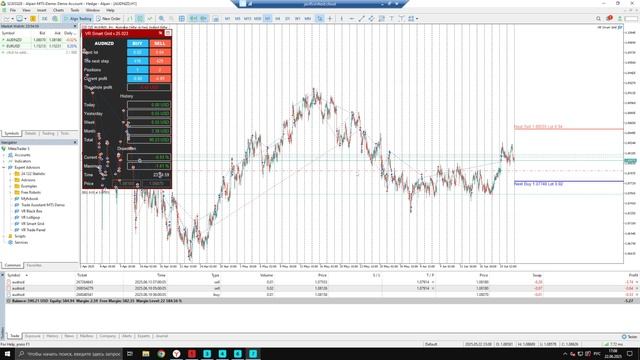The height and width of the screenshot is (360, 640).
Task: Switch to Trading tab in Market Watch
Action: pos(48,133)
